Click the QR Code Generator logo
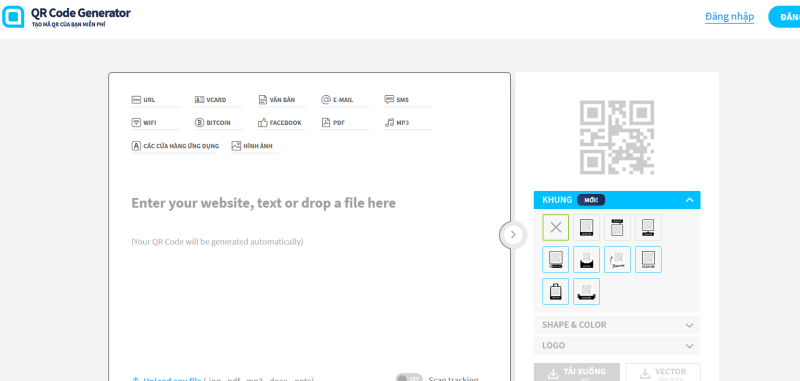Image resolution: width=800 pixels, height=381 pixels. coord(66,16)
